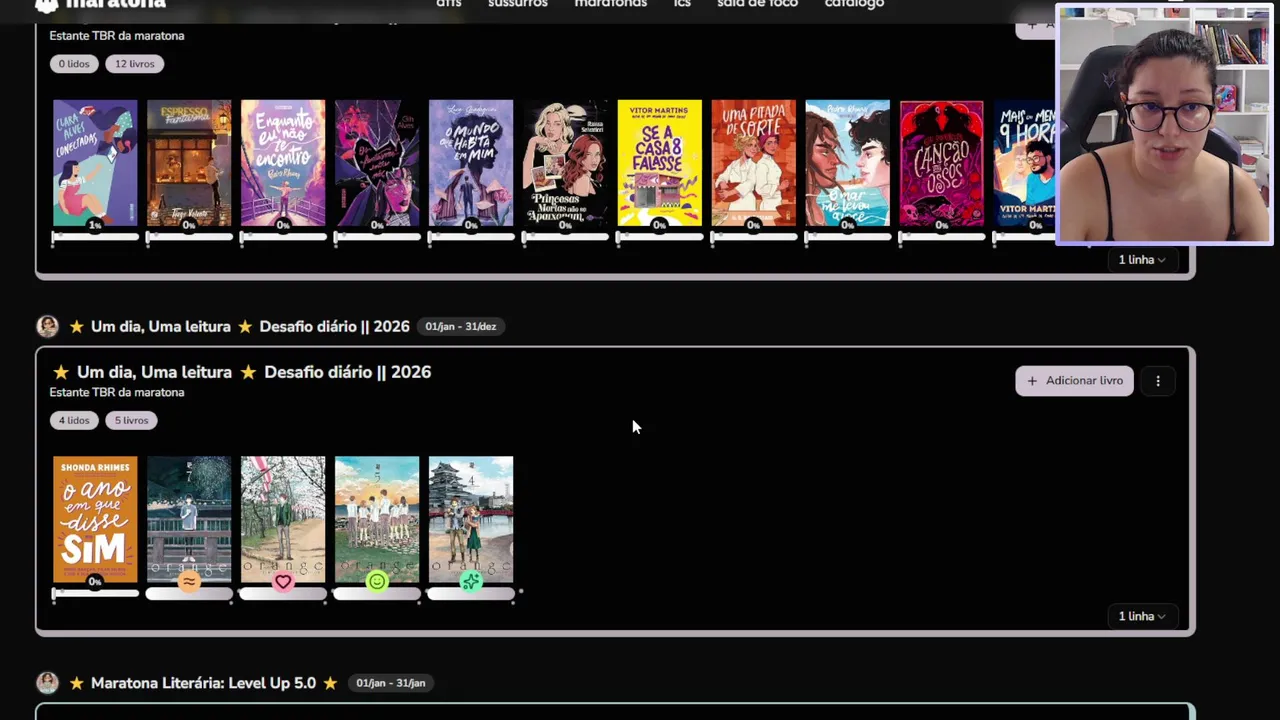Click the green smiley rating icon
1280x720 pixels.
(377, 582)
